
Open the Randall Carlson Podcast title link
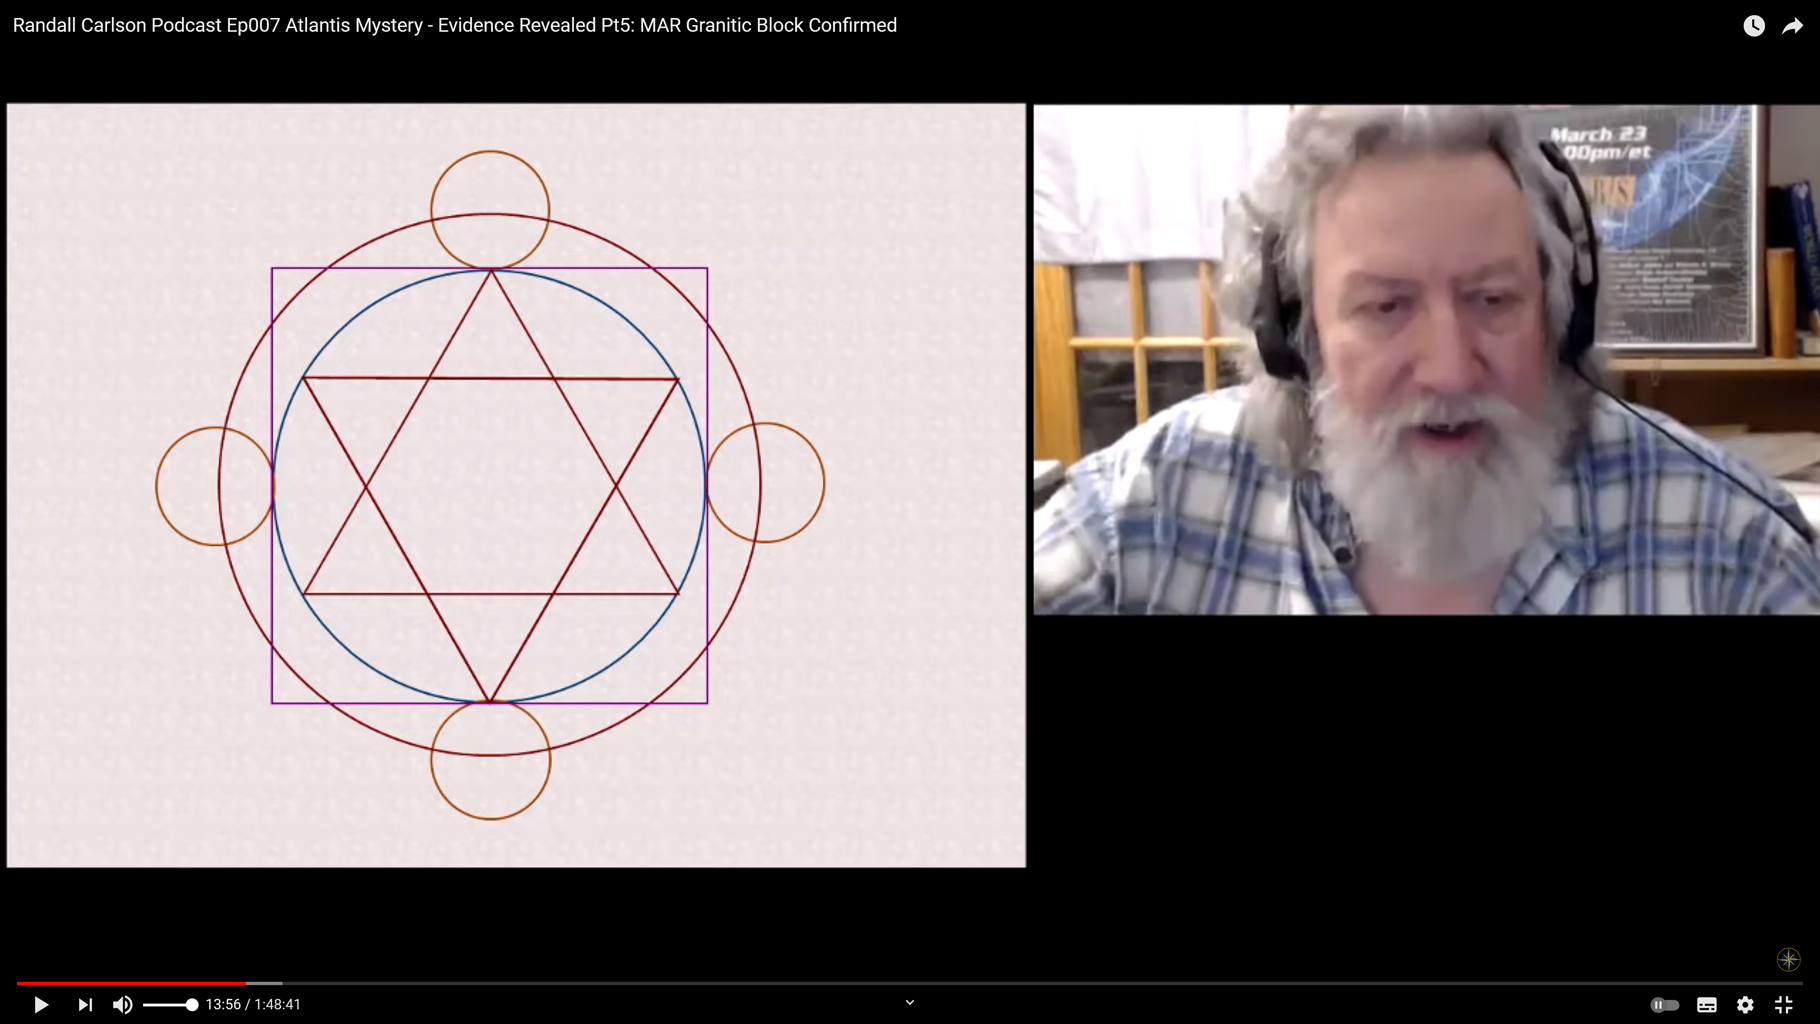[x=454, y=25]
